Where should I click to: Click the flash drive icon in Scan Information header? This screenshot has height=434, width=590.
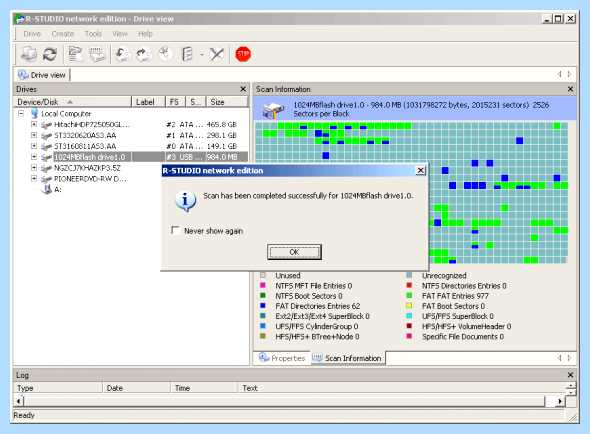click(x=273, y=110)
